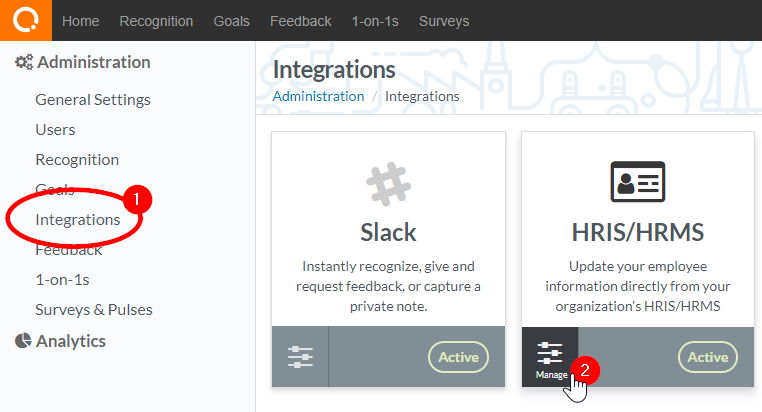Click the Slack hashtag logo

388,184
